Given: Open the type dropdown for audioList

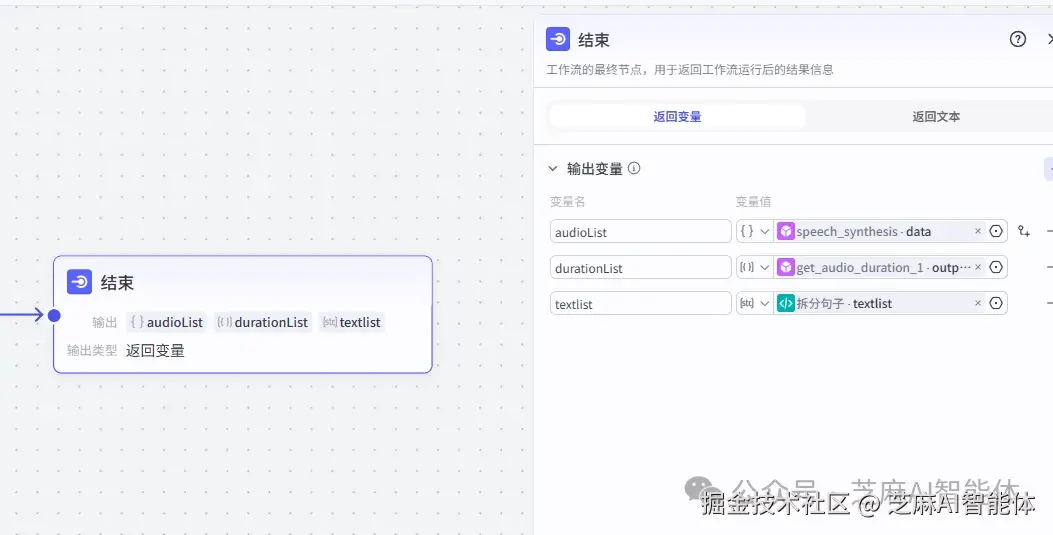Looking at the screenshot, I should pyautogui.click(x=755, y=232).
